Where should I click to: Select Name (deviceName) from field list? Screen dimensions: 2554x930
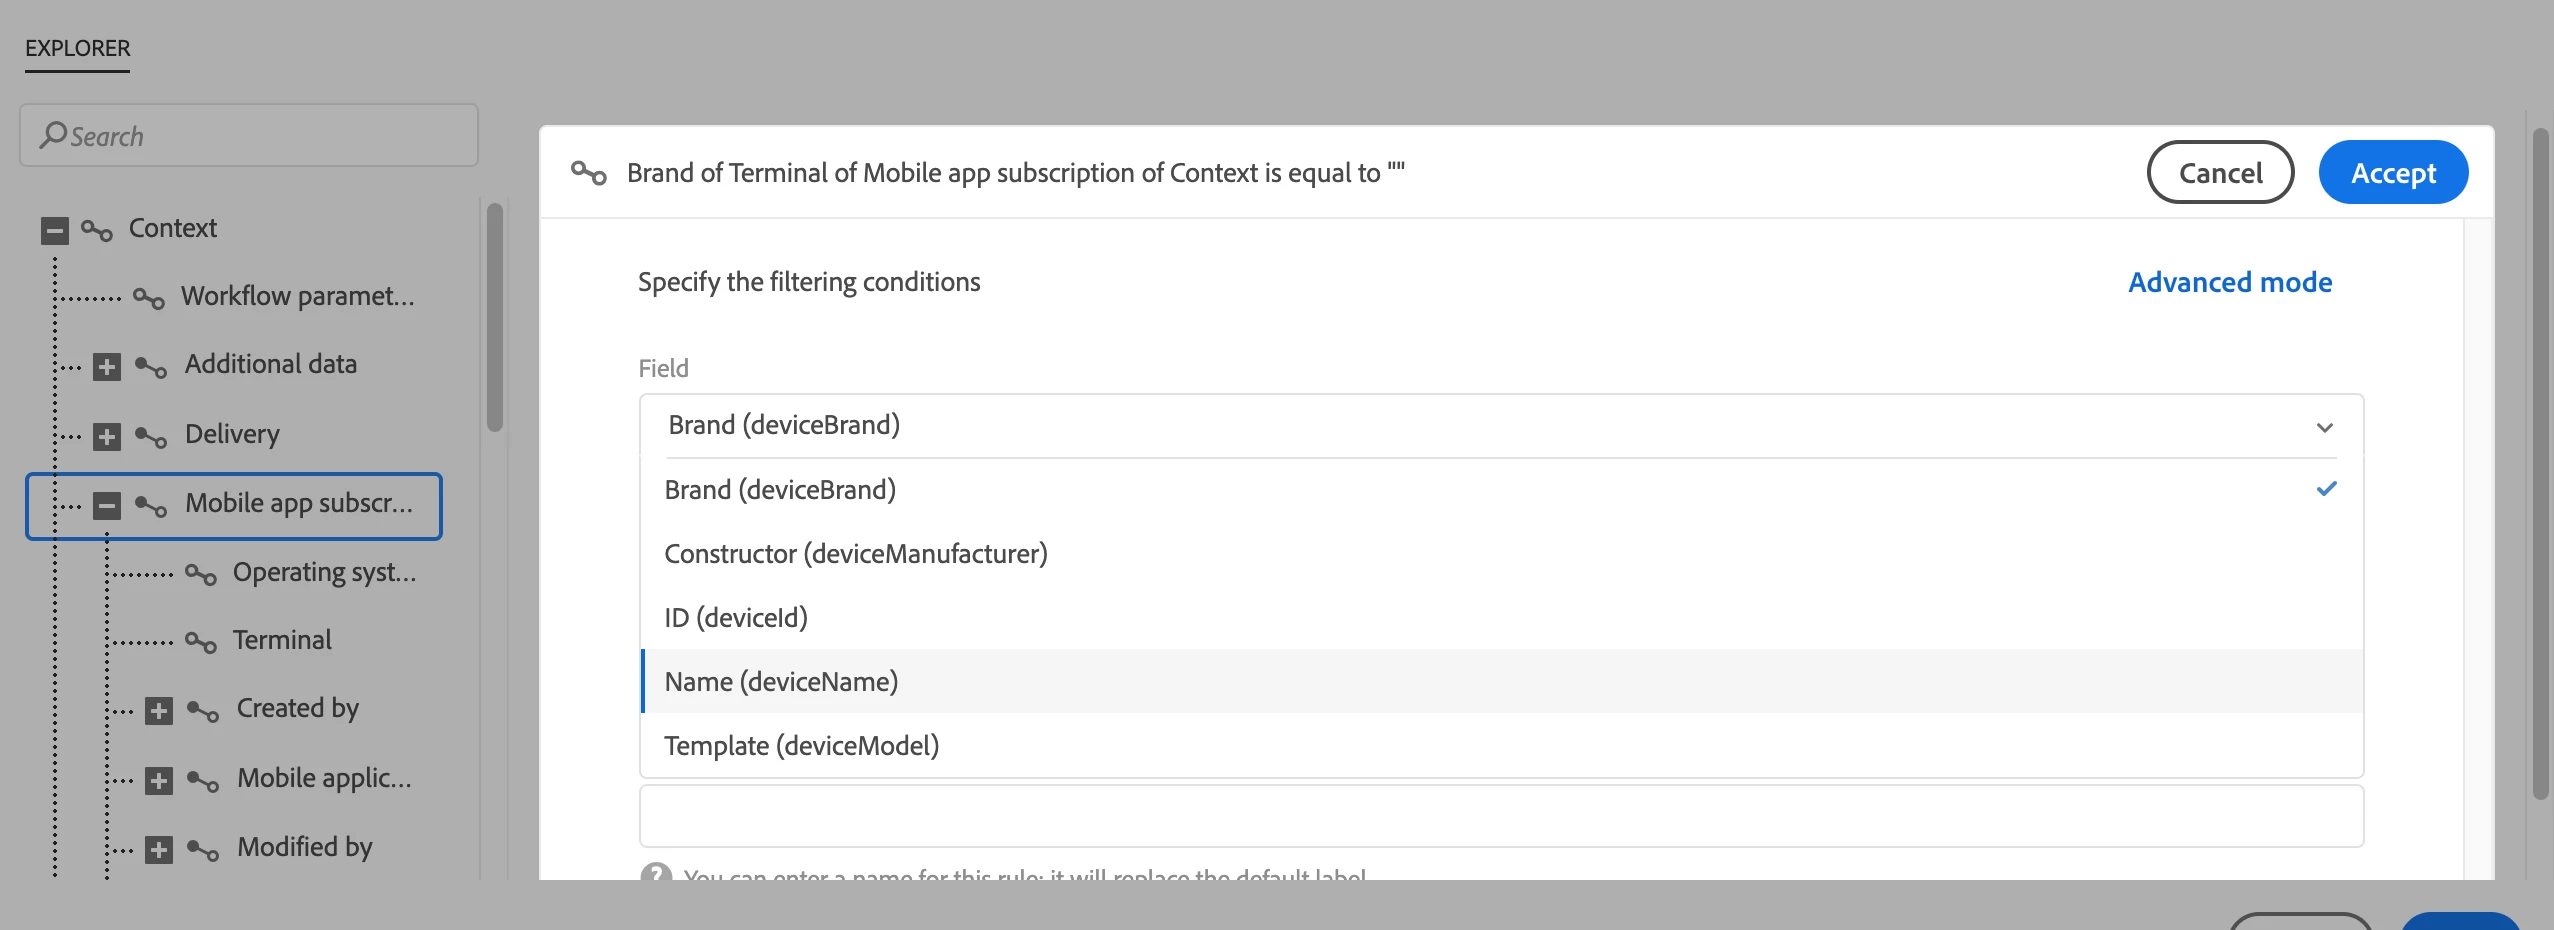coord(781,682)
